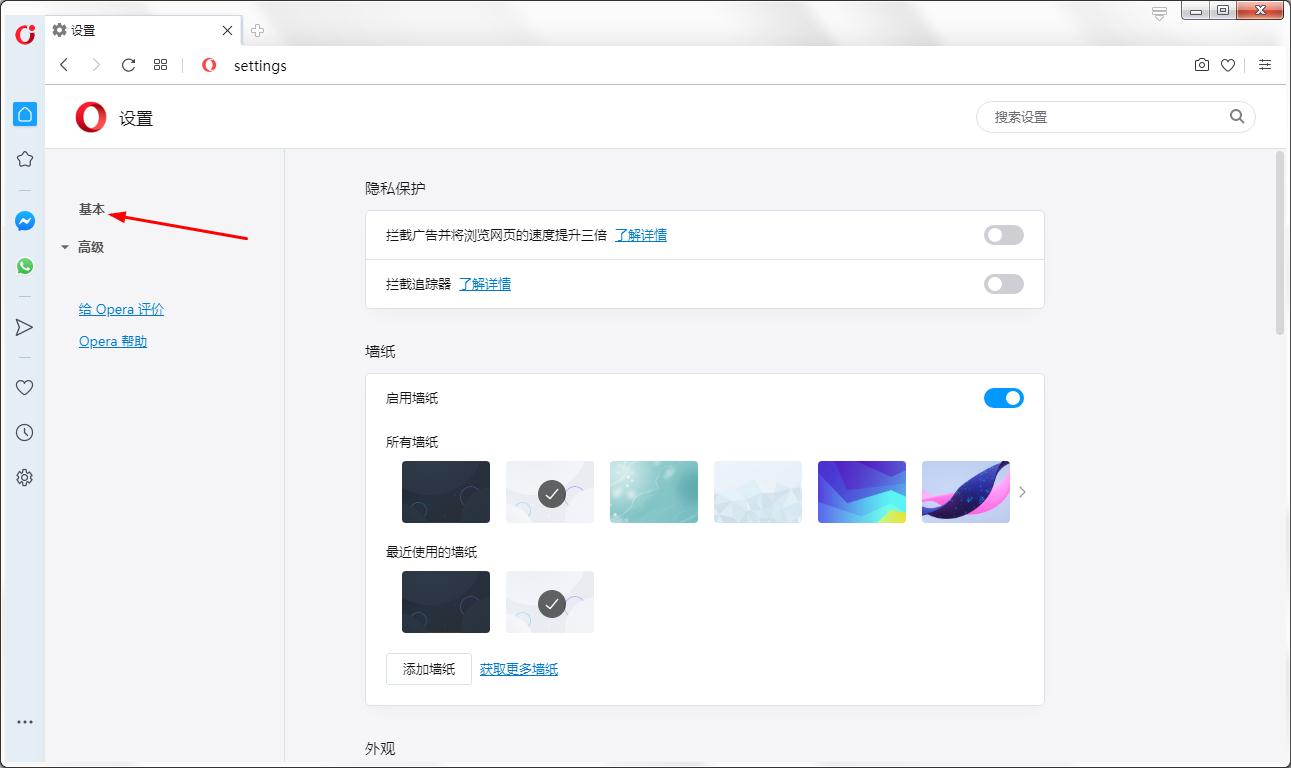Go to Speed Dial via the home icon
The width and height of the screenshot is (1291, 768).
24,114
